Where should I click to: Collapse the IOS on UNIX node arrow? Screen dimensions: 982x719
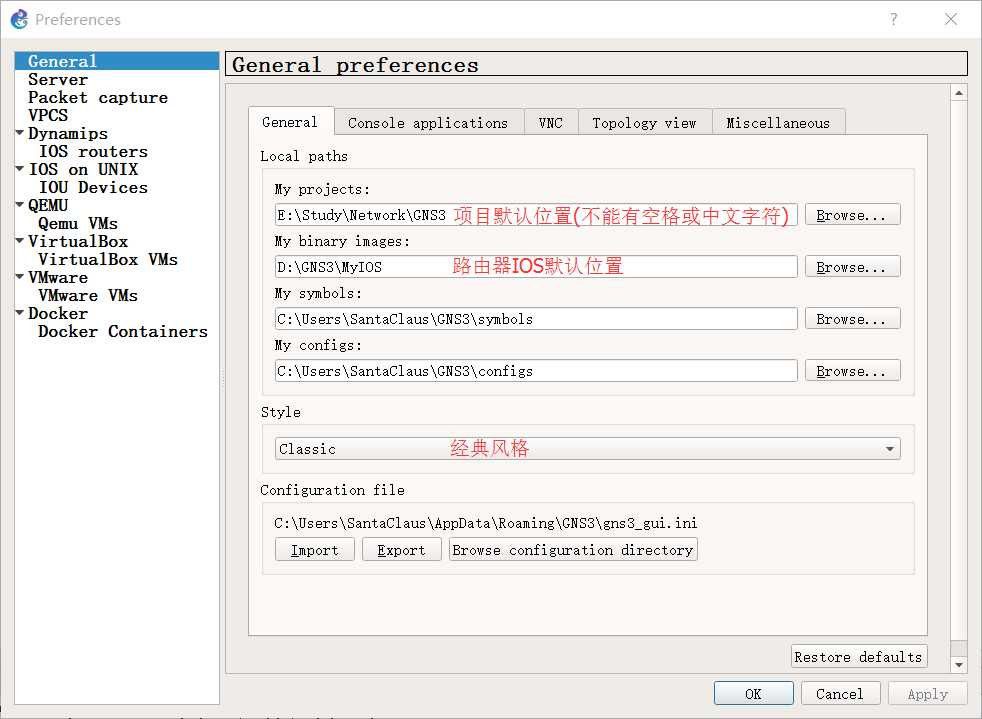(20, 168)
